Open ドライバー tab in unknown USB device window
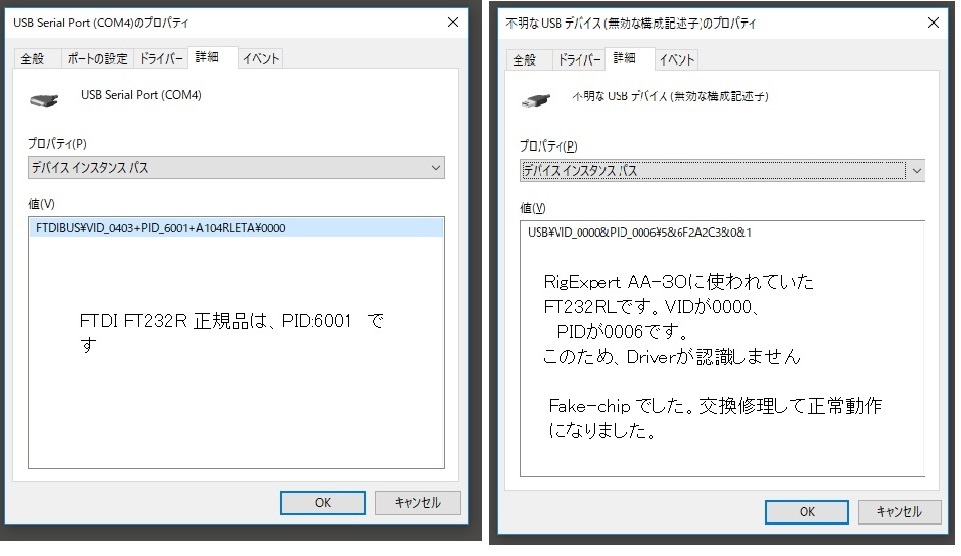The image size is (961, 556). [579, 60]
